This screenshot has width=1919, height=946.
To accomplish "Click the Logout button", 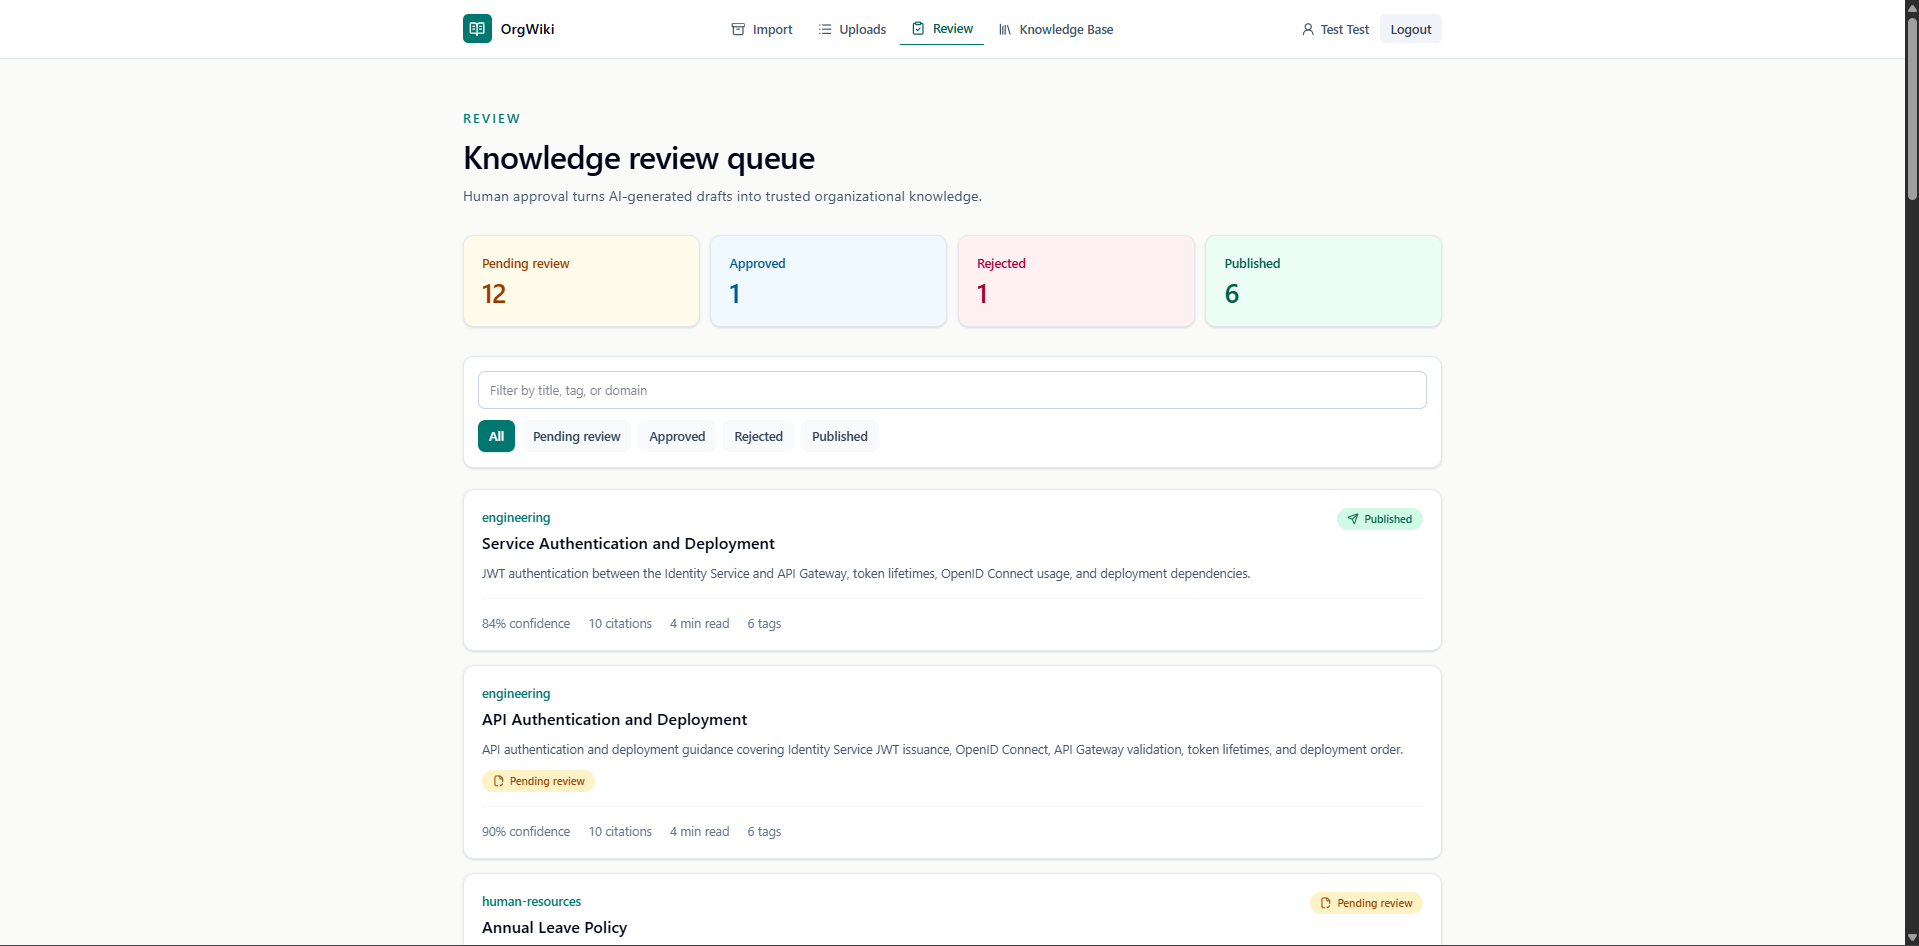I will click(1411, 29).
